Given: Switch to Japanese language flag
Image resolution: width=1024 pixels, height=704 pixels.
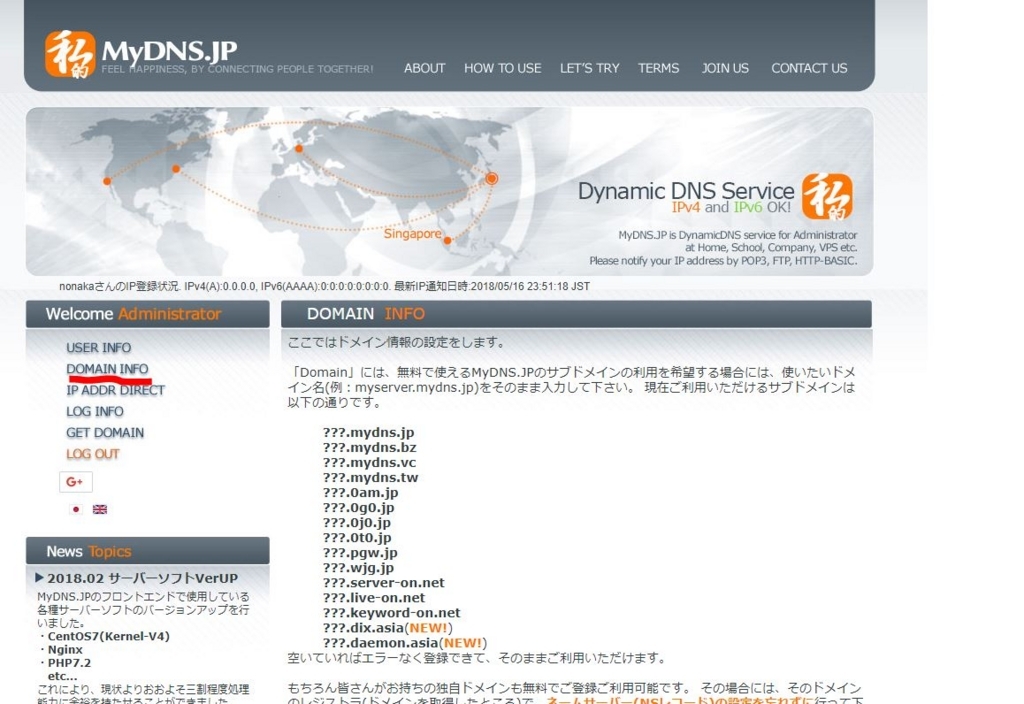Looking at the screenshot, I should 76,509.
